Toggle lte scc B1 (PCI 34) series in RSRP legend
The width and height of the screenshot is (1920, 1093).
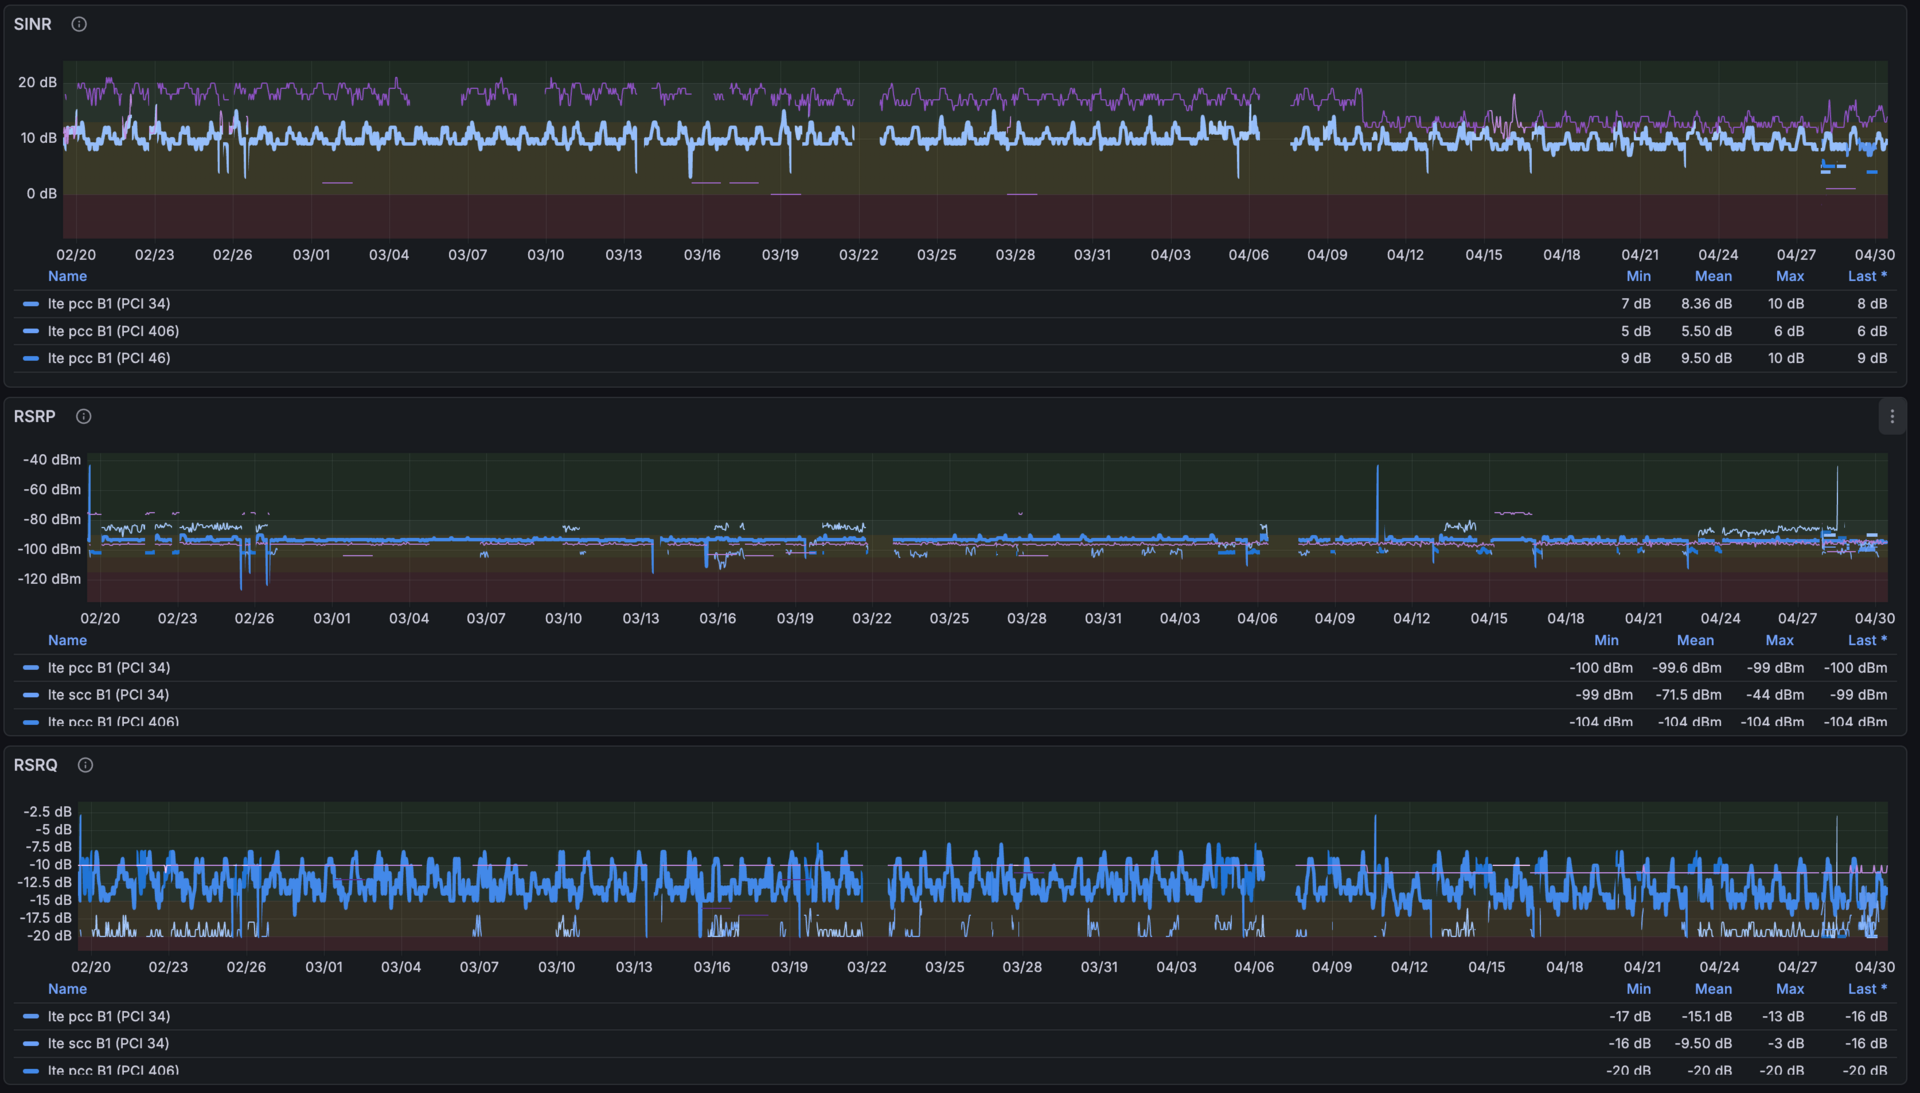click(108, 695)
